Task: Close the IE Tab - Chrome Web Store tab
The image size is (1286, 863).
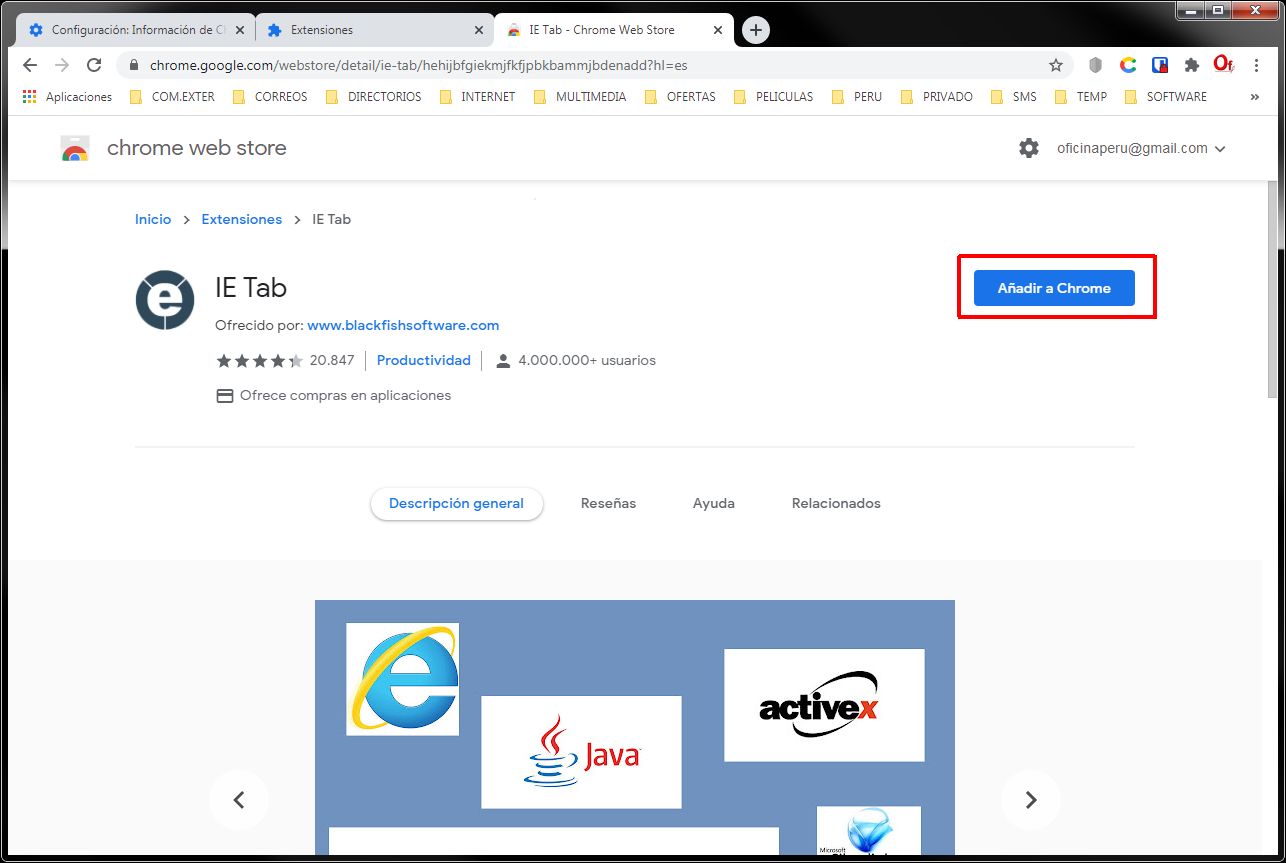Action: pyautogui.click(x=718, y=30)
